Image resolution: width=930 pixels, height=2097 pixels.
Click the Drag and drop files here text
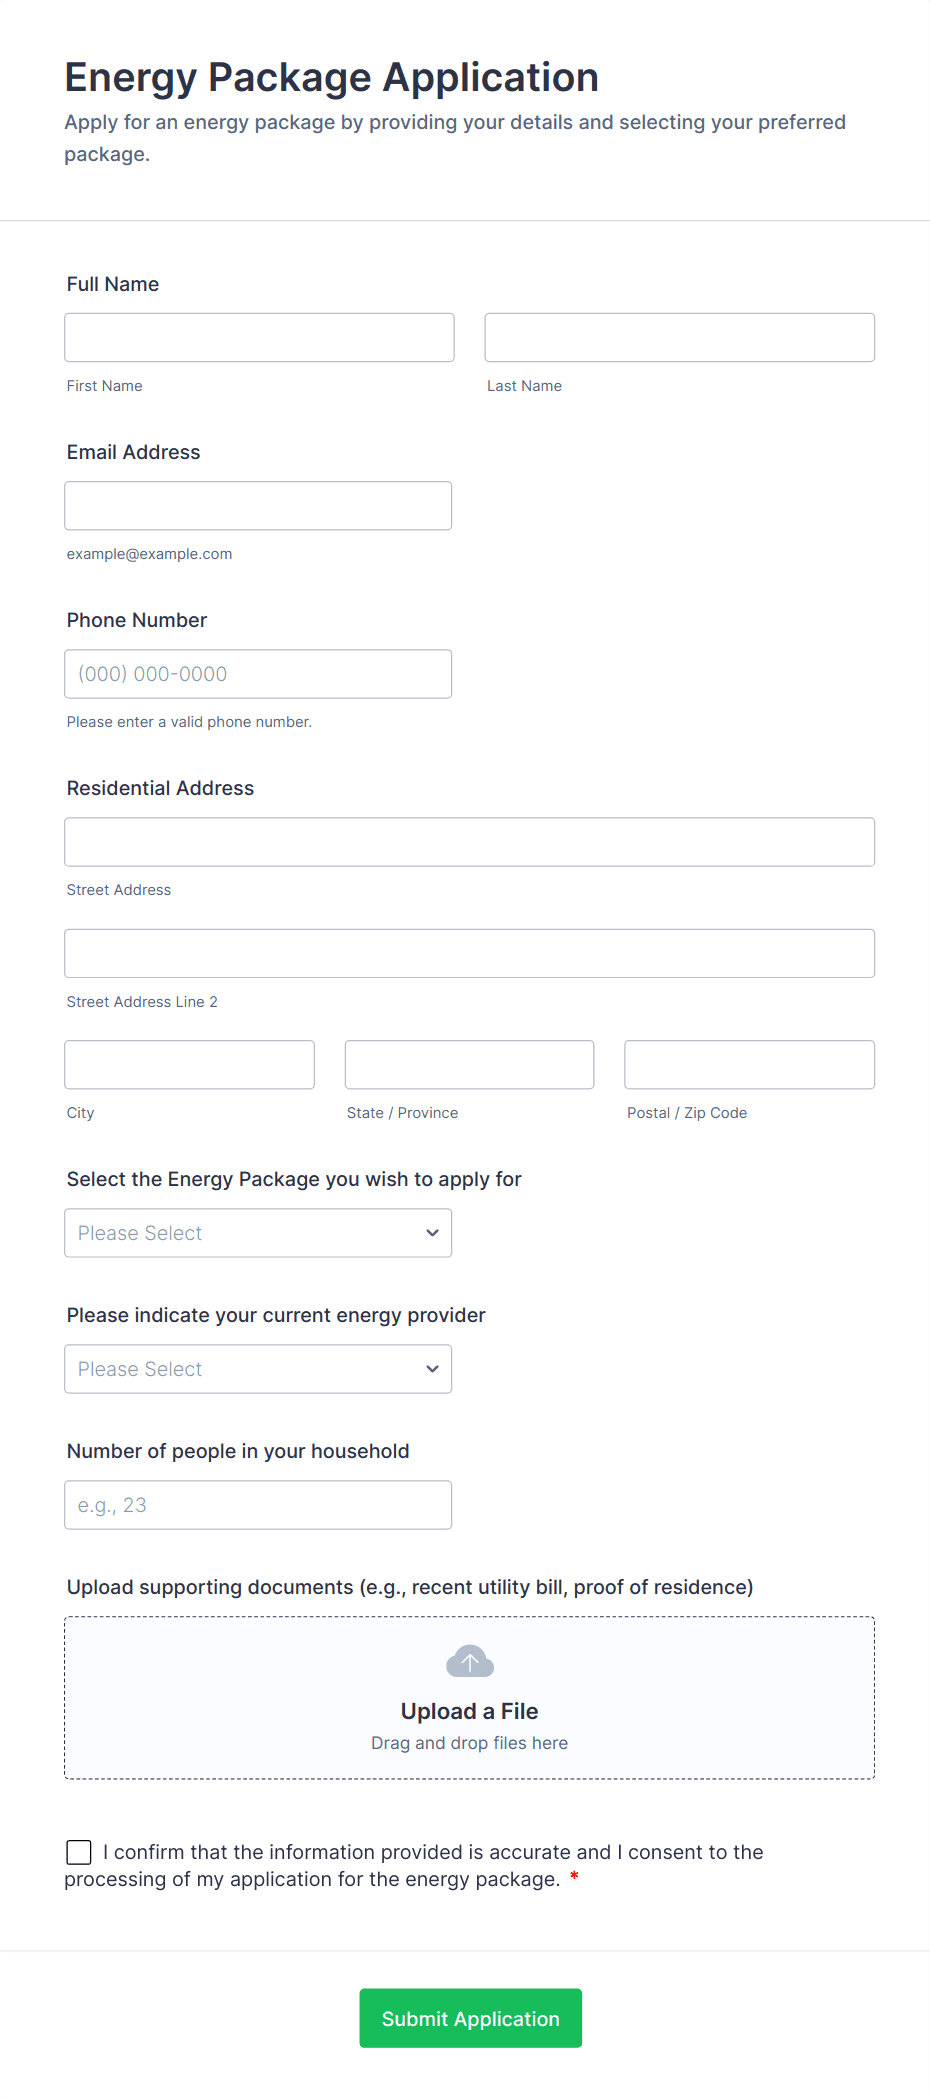[469, 1743]
